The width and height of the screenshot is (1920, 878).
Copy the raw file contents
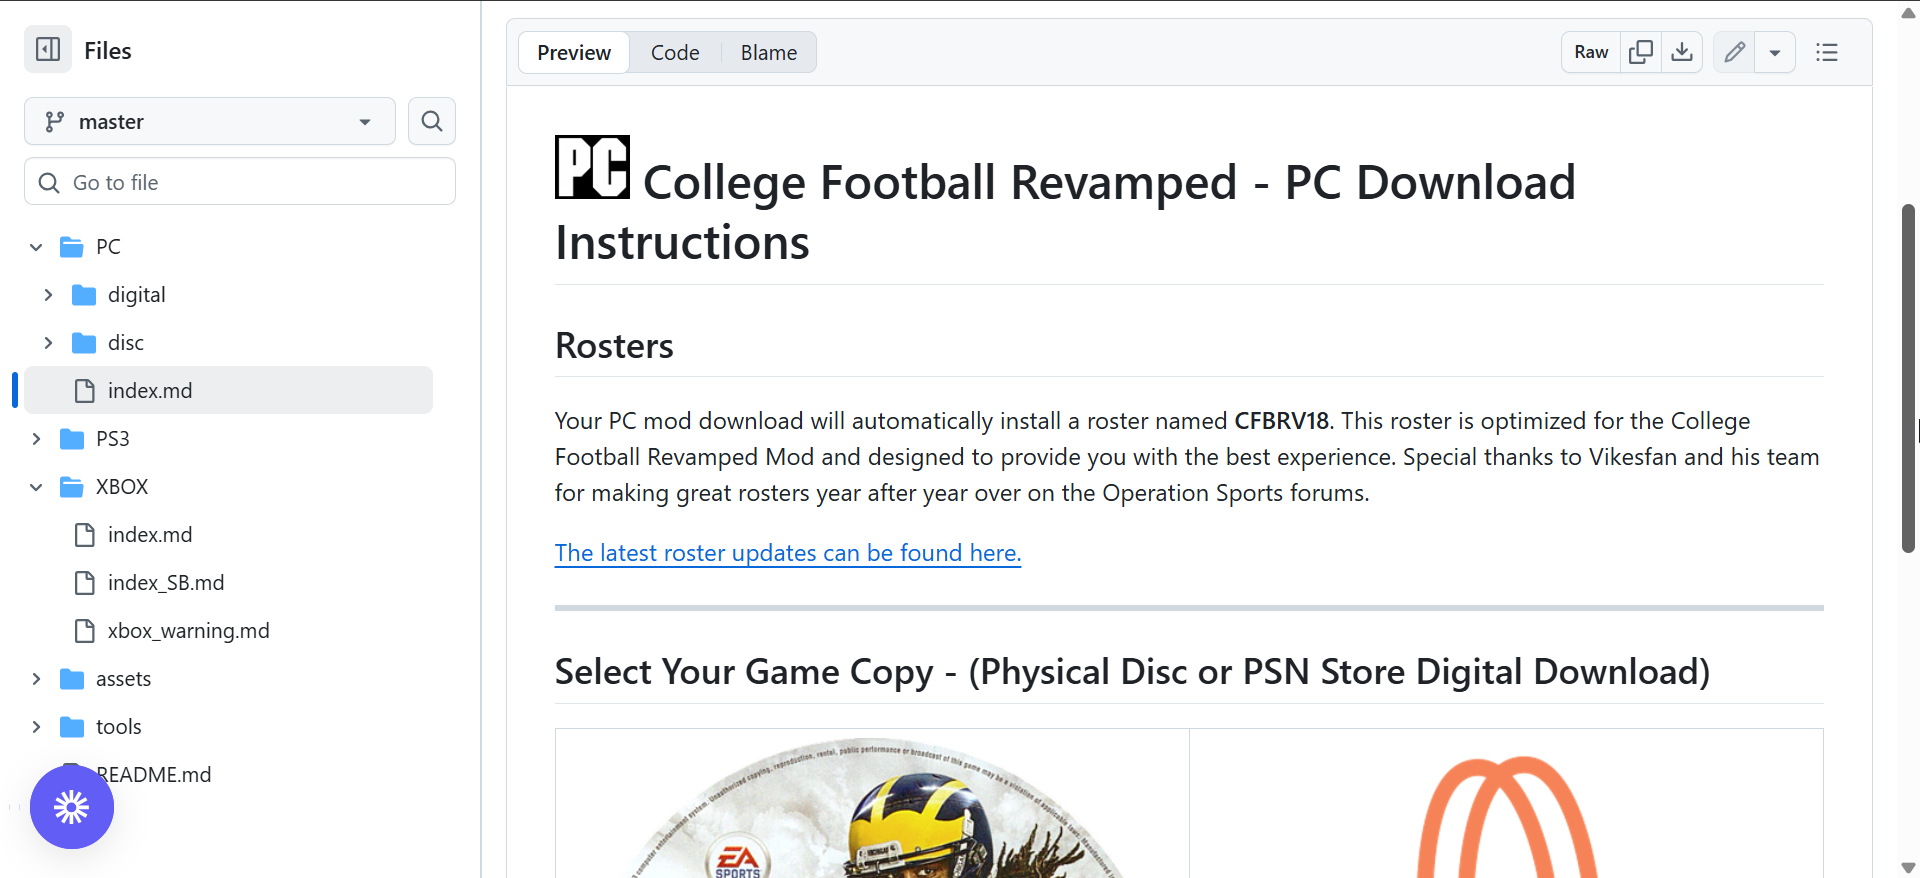coord(1641,52)
